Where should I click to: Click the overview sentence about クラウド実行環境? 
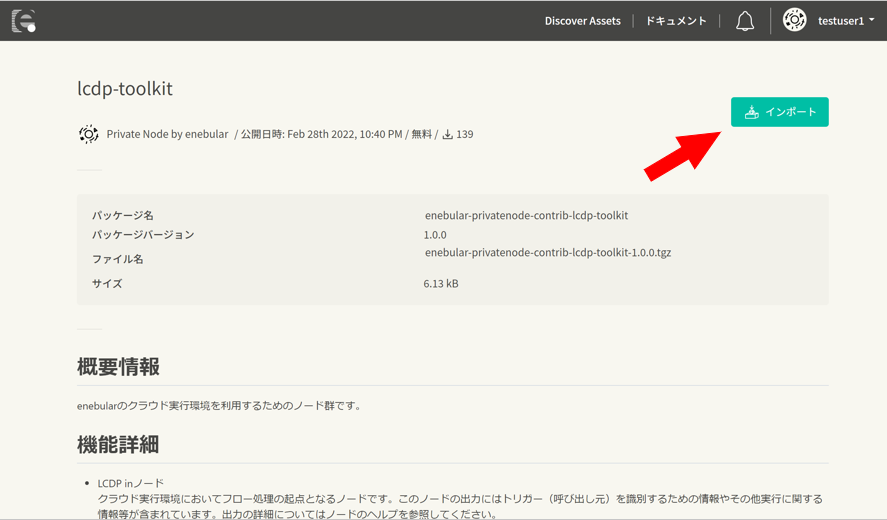tap(219, 406)
